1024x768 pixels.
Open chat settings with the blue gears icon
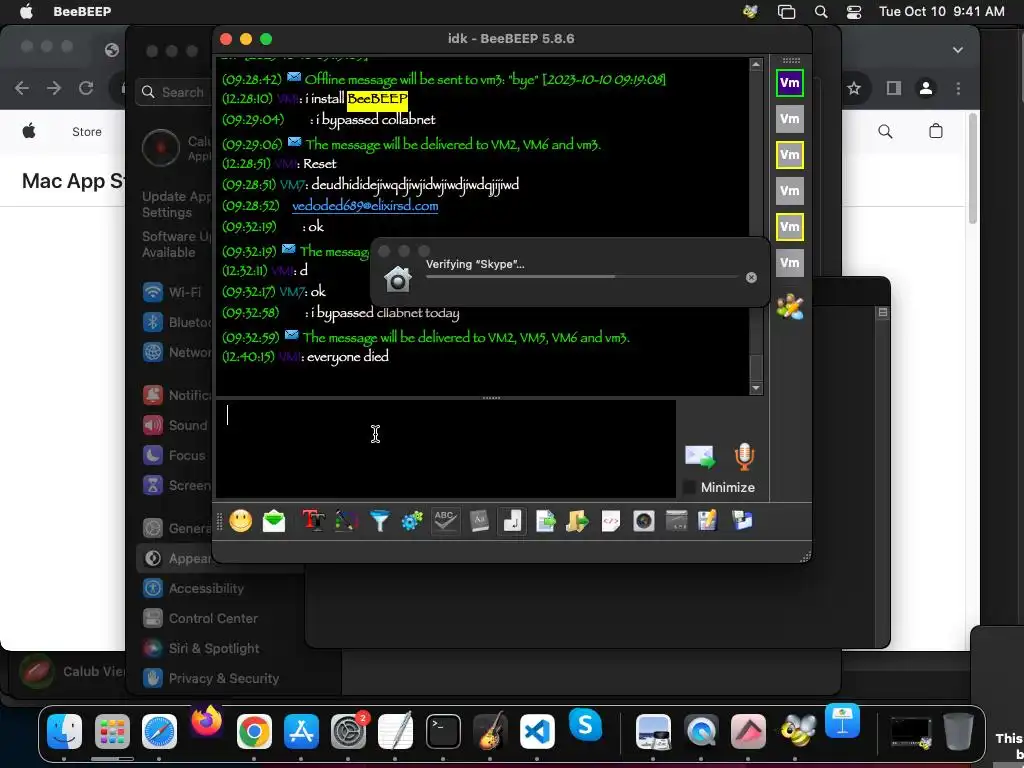click(412, 520)
